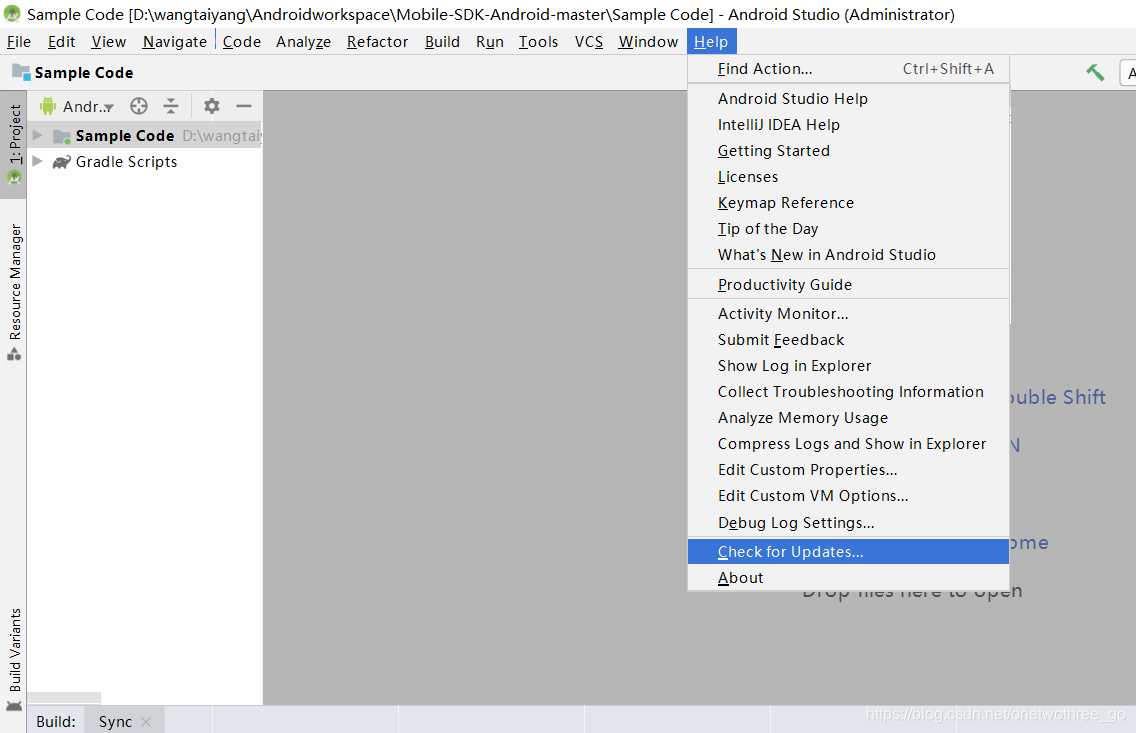Open the Refactor menu
The image size is (1136, 733).
[x=377, y=42]
